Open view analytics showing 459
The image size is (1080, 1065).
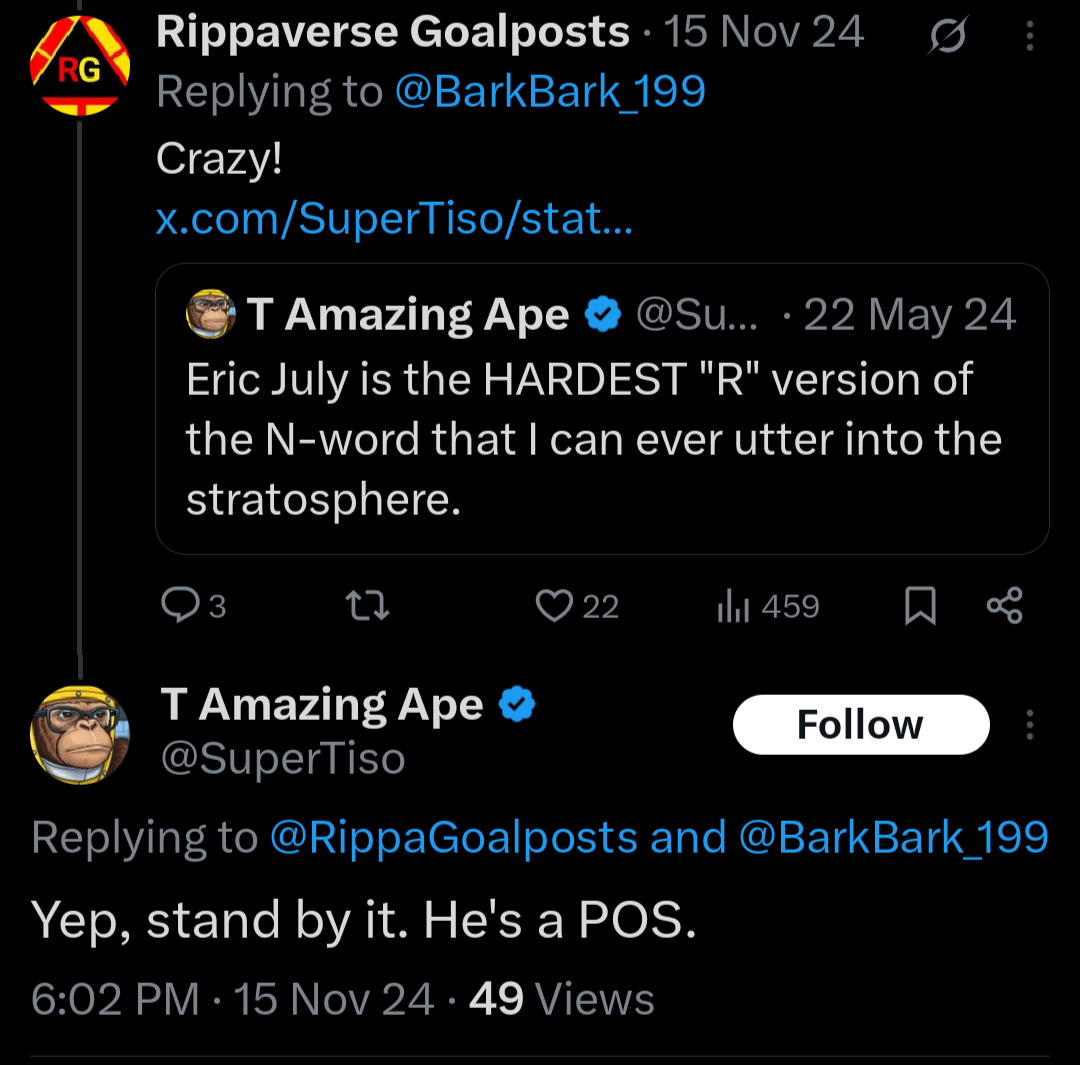(x=768, y=606)
